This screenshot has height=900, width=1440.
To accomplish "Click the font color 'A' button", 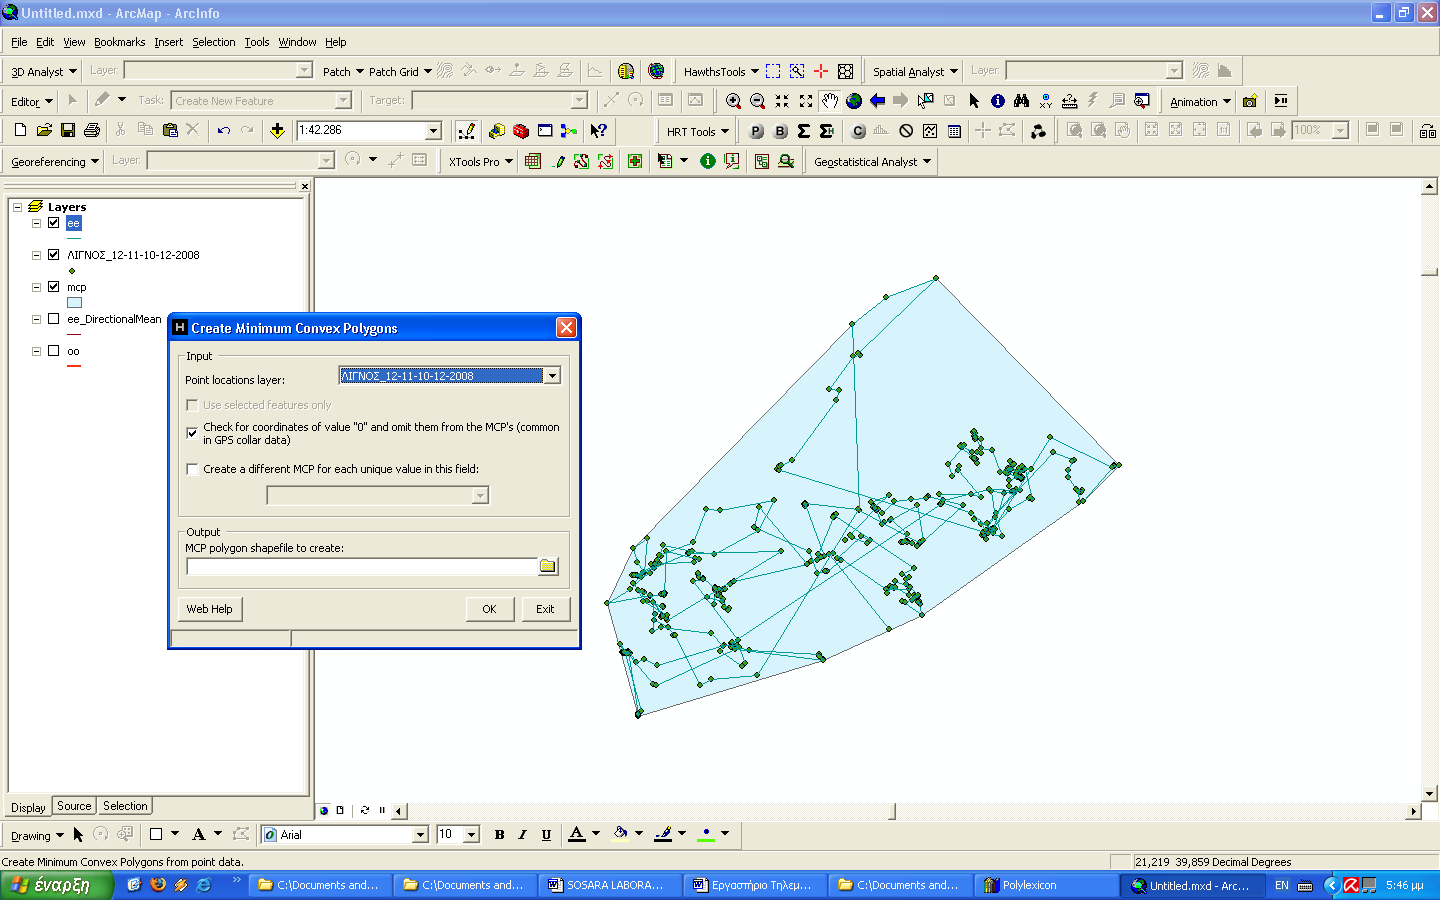I will tap(576, 834).
